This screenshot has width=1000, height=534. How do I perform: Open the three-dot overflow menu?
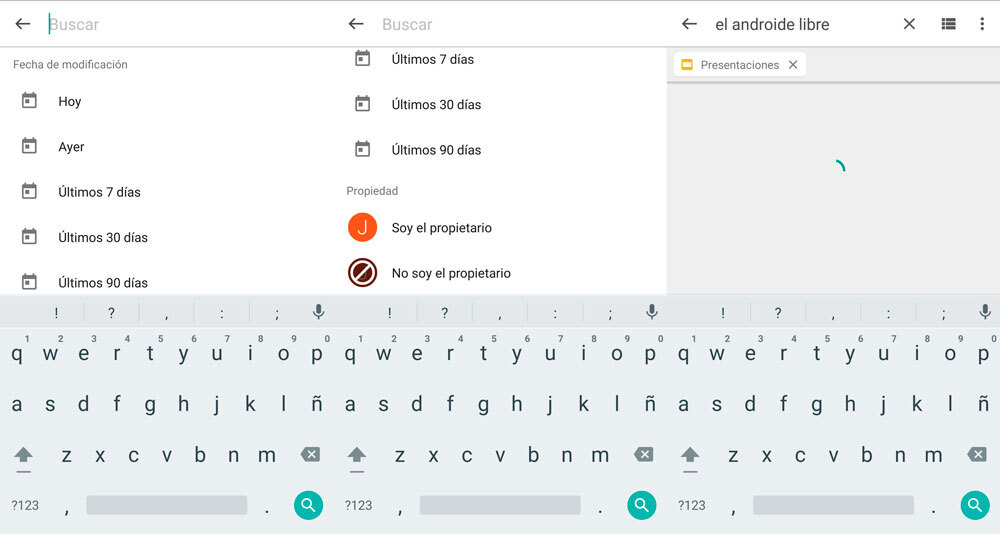tap(982, 24)
